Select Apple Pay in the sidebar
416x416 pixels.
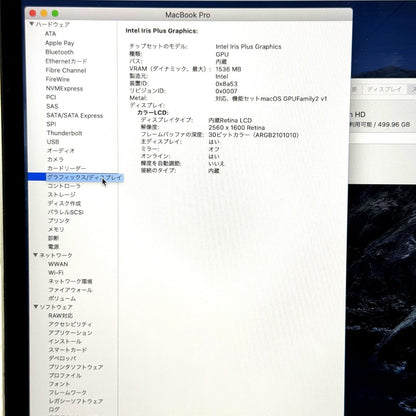[60, 43]
